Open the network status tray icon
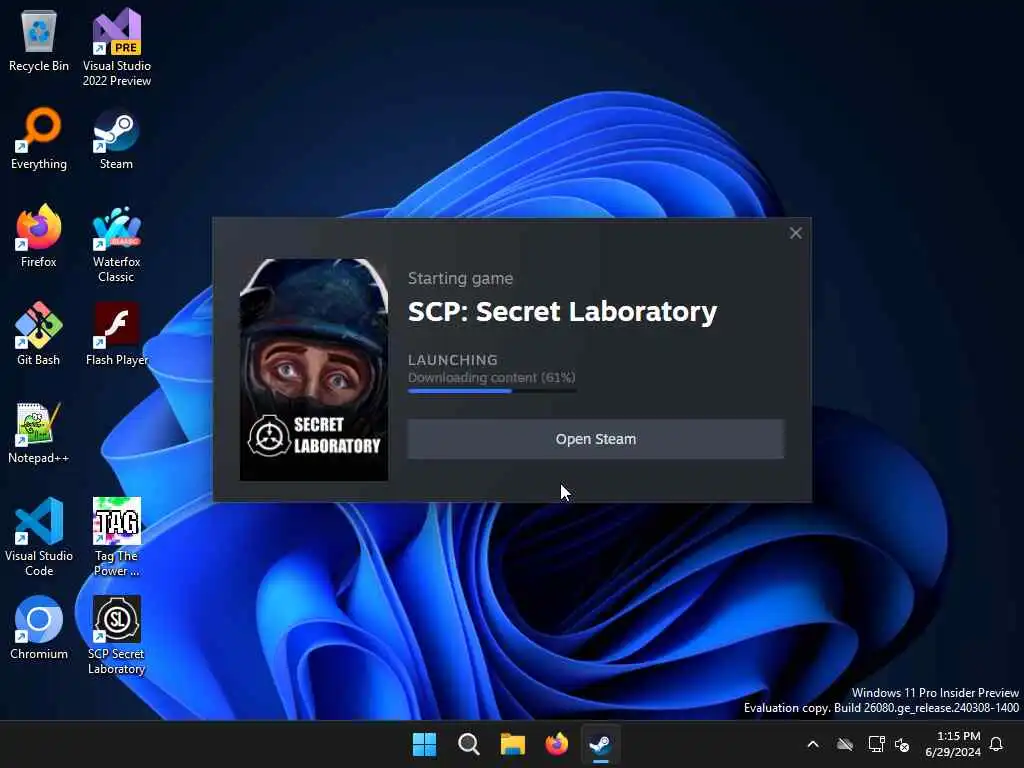 click(x=876, y=744)
